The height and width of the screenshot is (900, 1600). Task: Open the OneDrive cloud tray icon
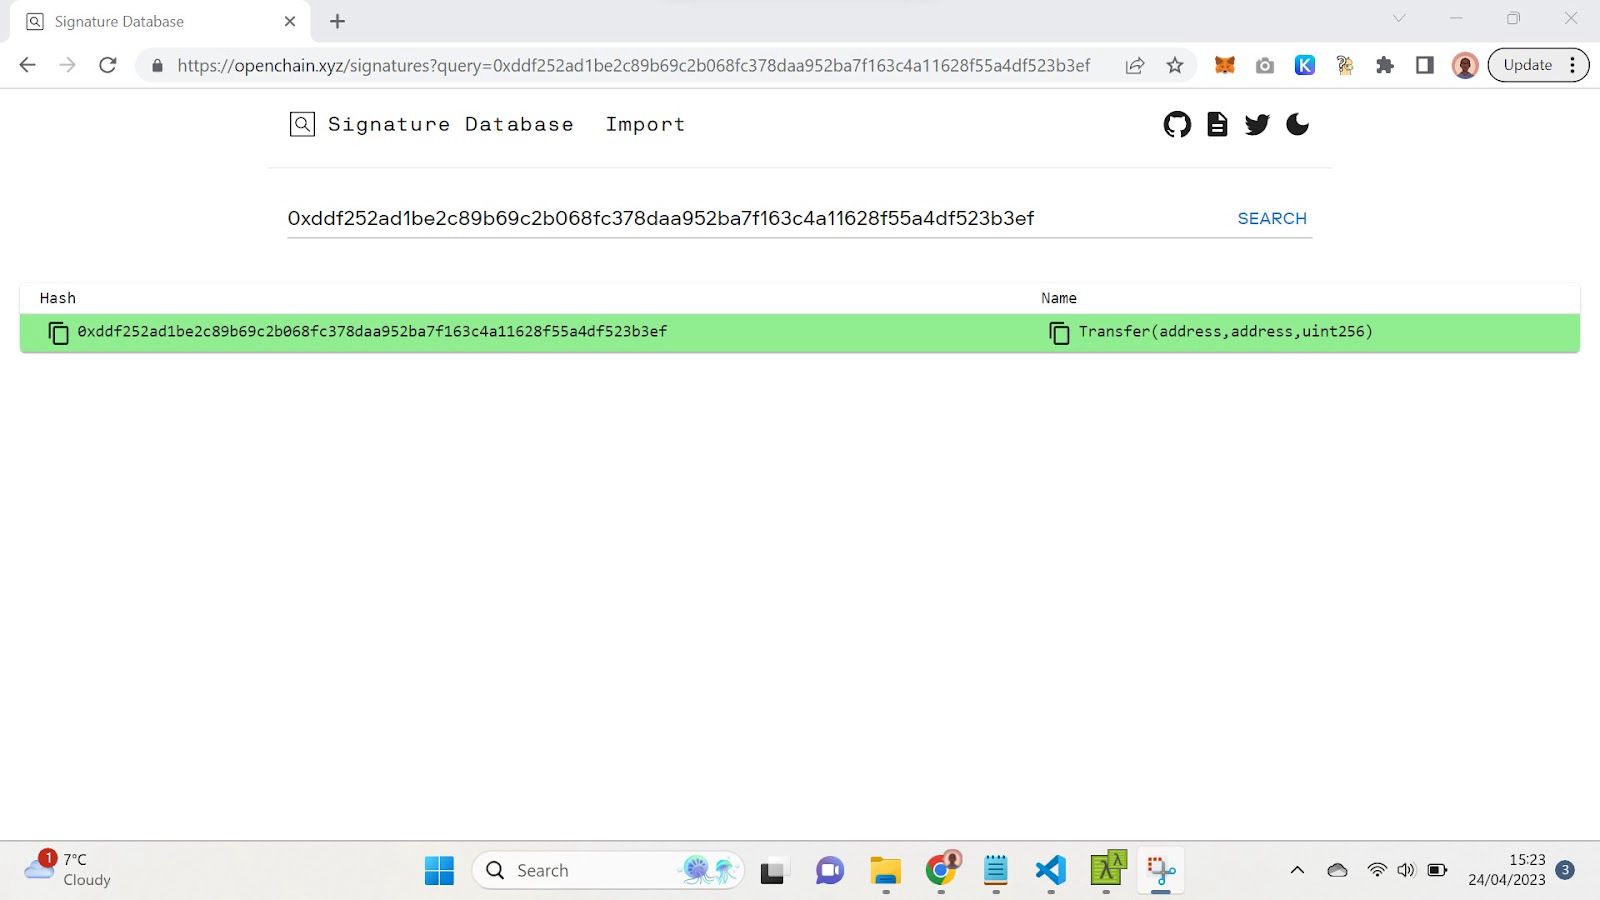pos(1338,870)
